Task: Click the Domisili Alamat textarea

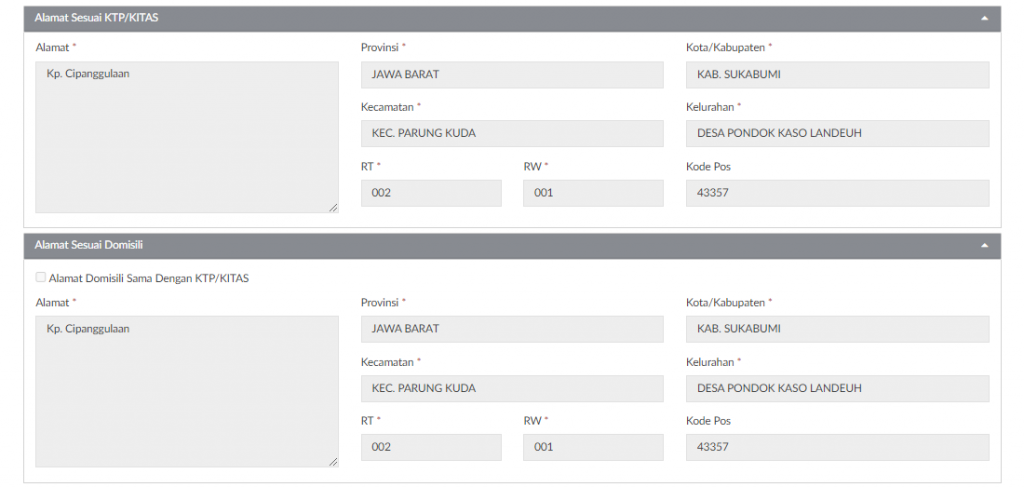Action: (x=187, y=391)
